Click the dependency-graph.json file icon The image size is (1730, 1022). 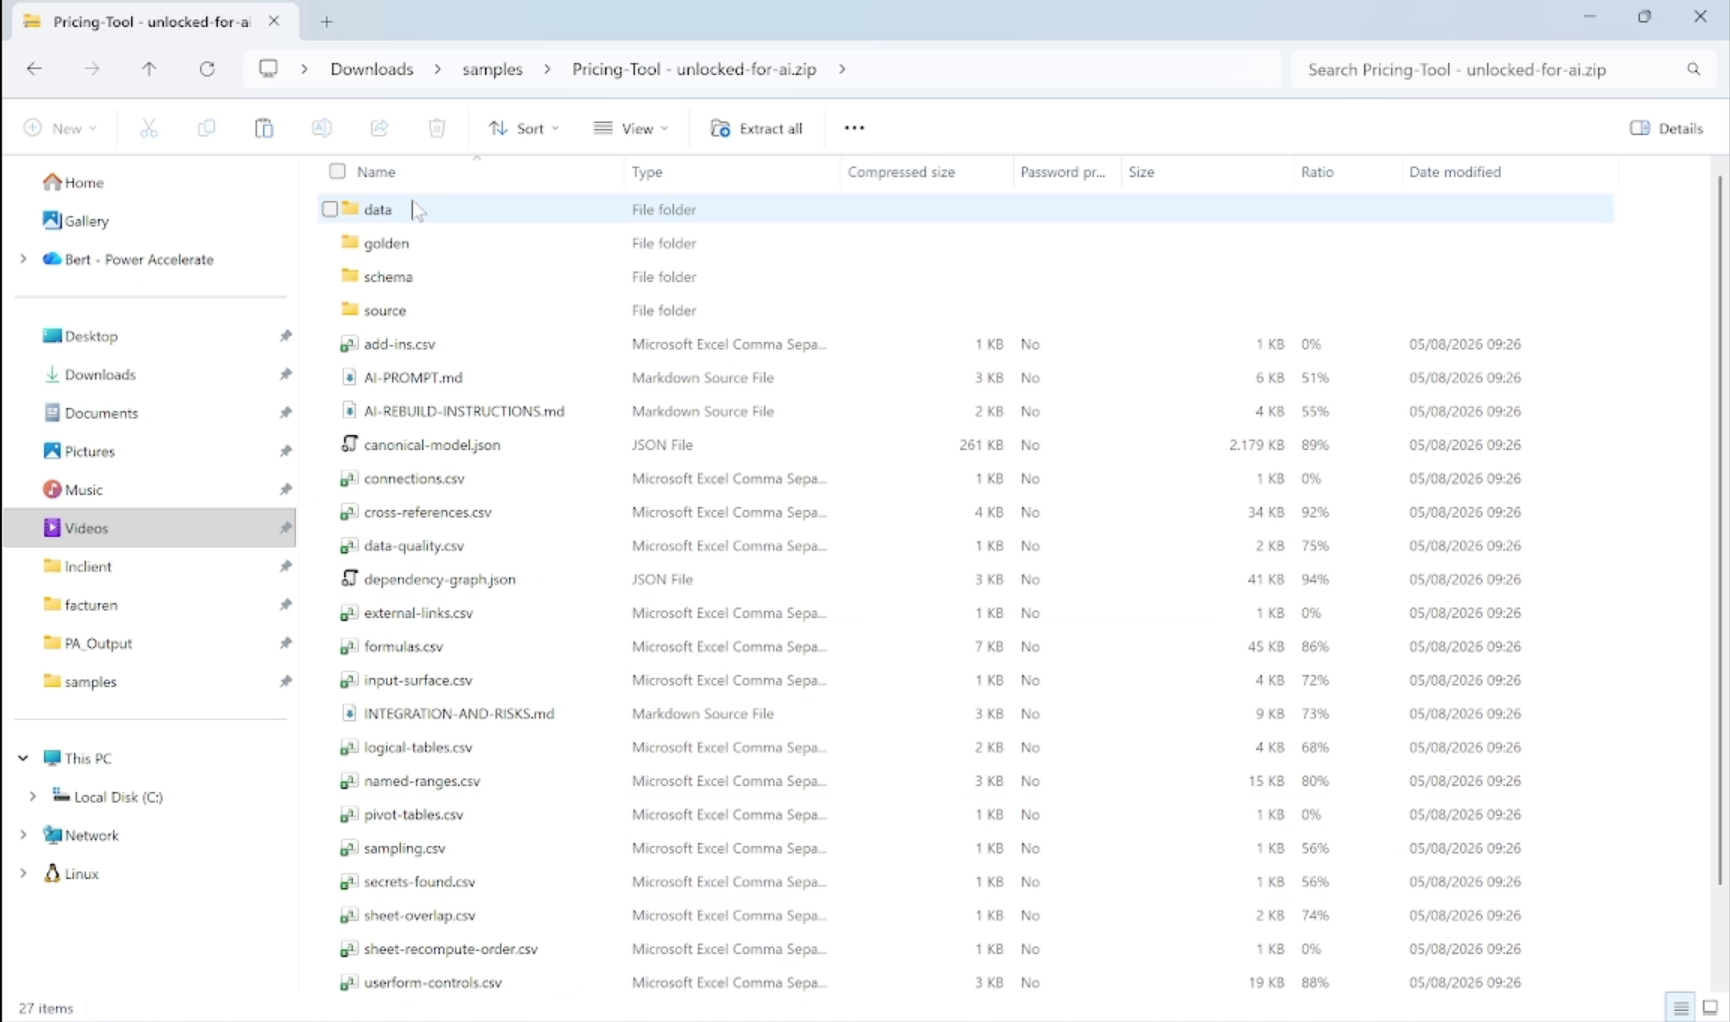(349, 578)
